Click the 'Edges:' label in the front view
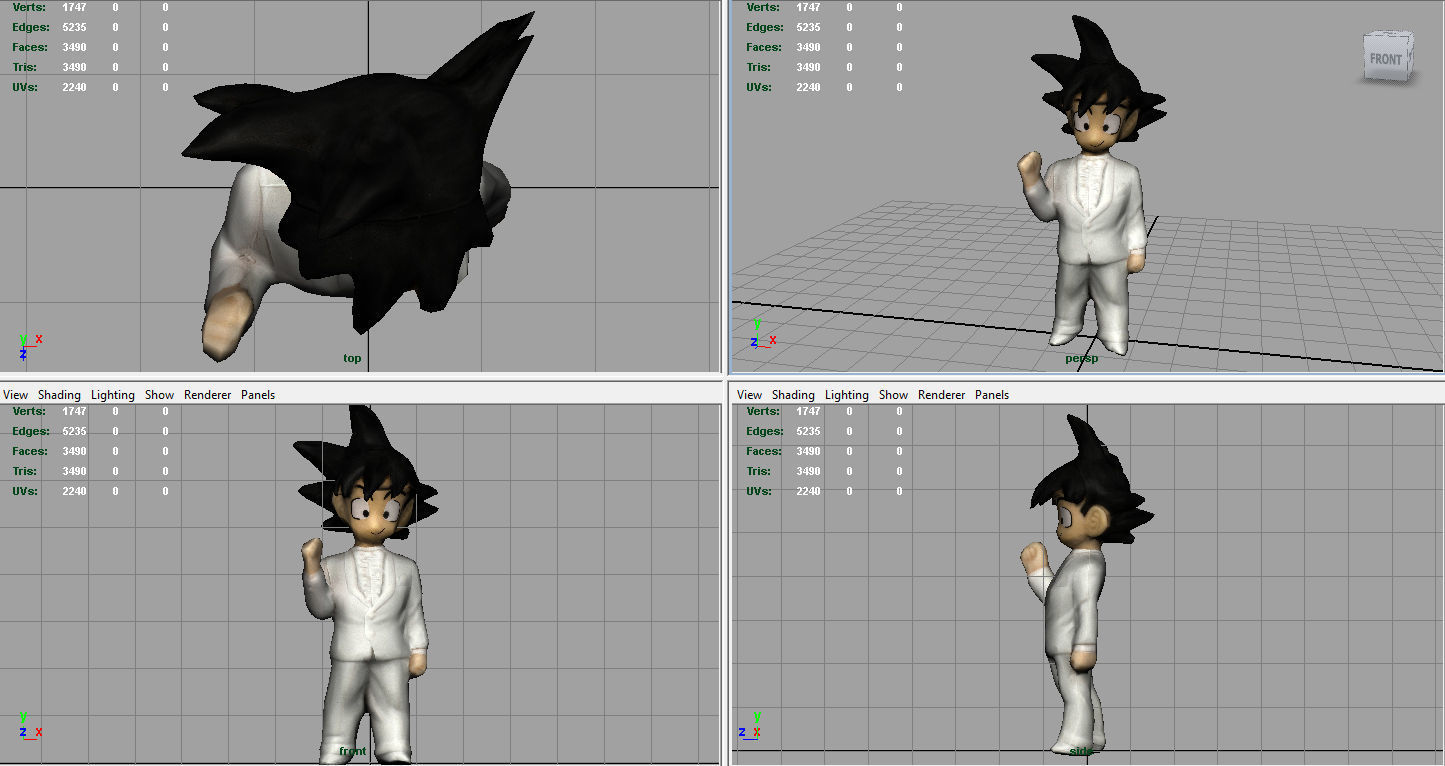The image size is (1445, 766). pos(30,431)
